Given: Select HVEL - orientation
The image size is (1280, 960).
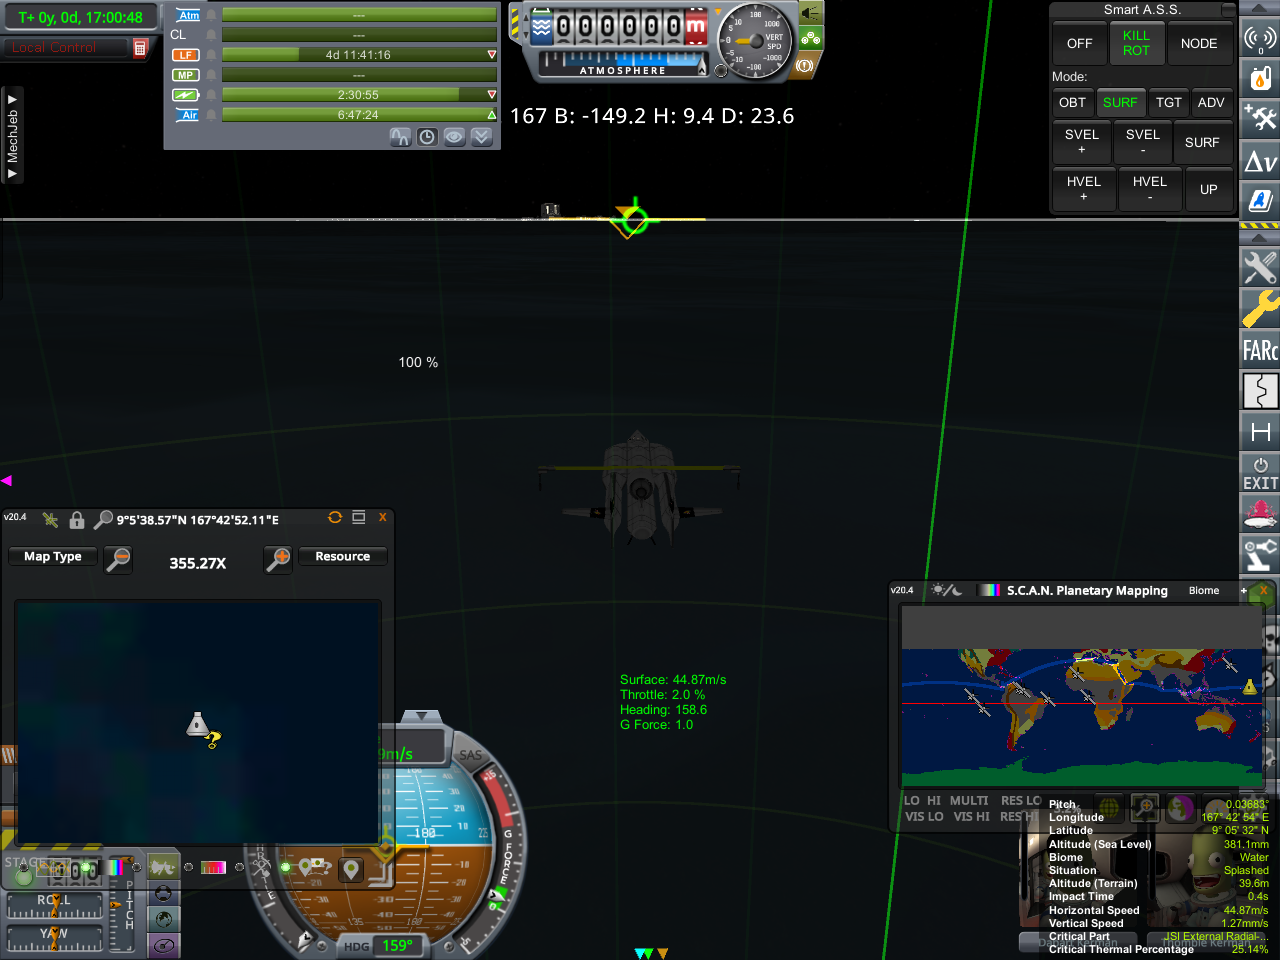Looking at the screenshot, I should pyautogui.click(x=1150, y=189).
